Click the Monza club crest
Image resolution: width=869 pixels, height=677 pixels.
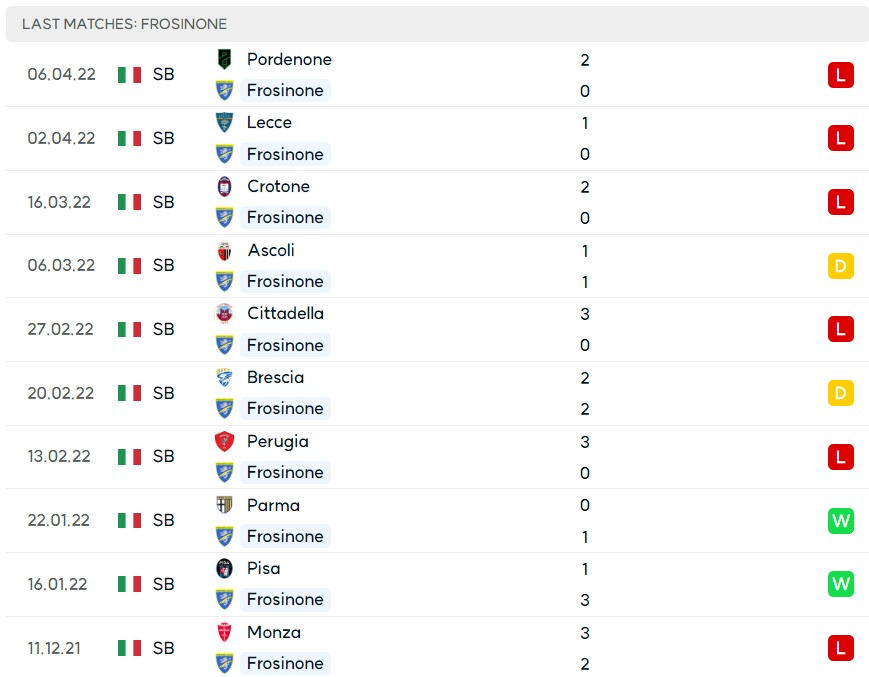point(224,632)
